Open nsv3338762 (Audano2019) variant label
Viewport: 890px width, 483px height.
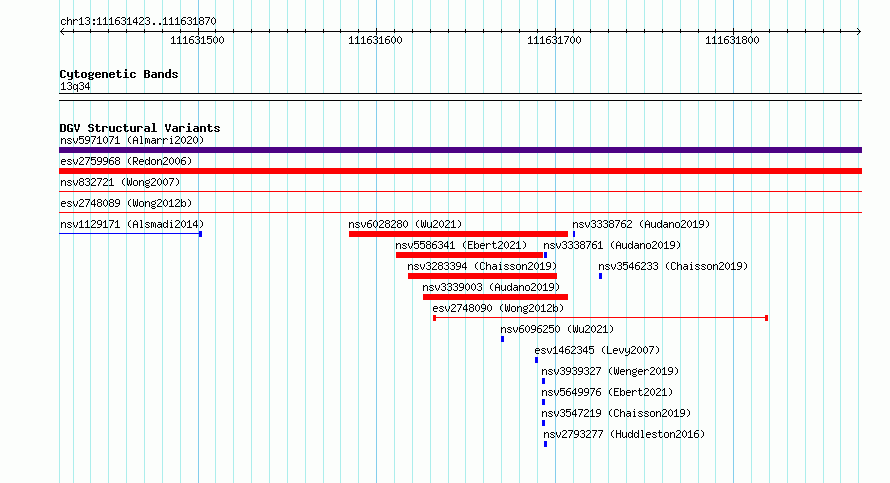click(x=641, y=224)
